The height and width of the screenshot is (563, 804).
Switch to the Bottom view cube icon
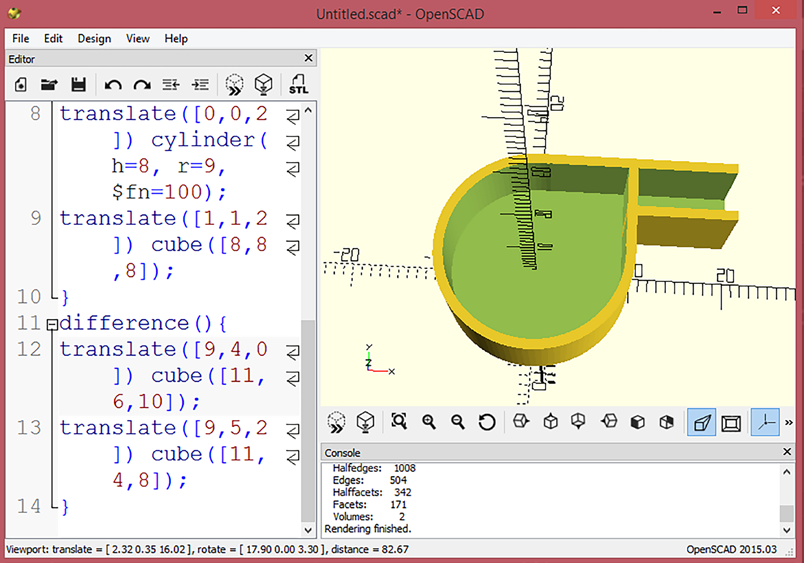[x=578, y=421]
